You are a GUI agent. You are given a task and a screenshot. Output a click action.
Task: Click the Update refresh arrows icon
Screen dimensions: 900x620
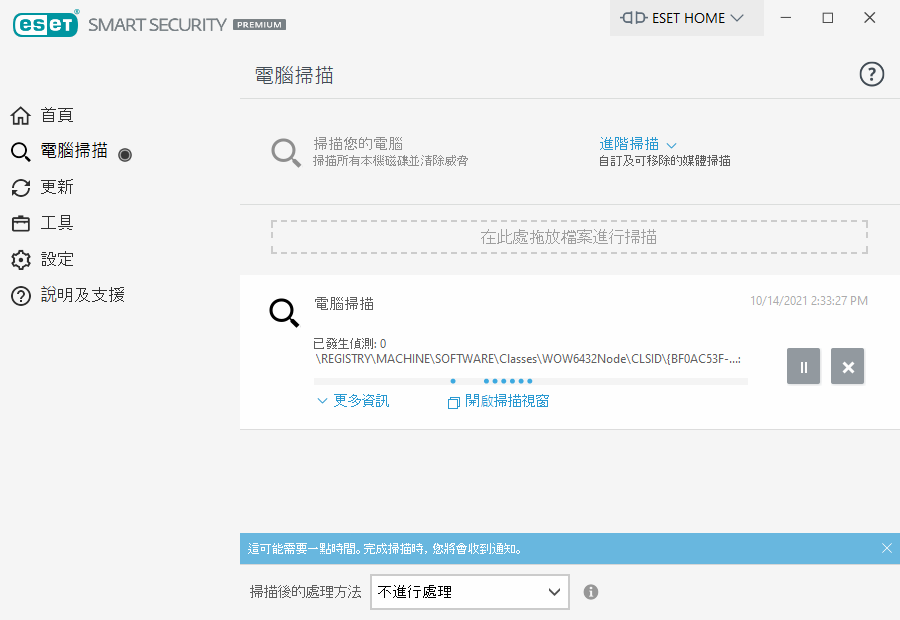[20, 188]
